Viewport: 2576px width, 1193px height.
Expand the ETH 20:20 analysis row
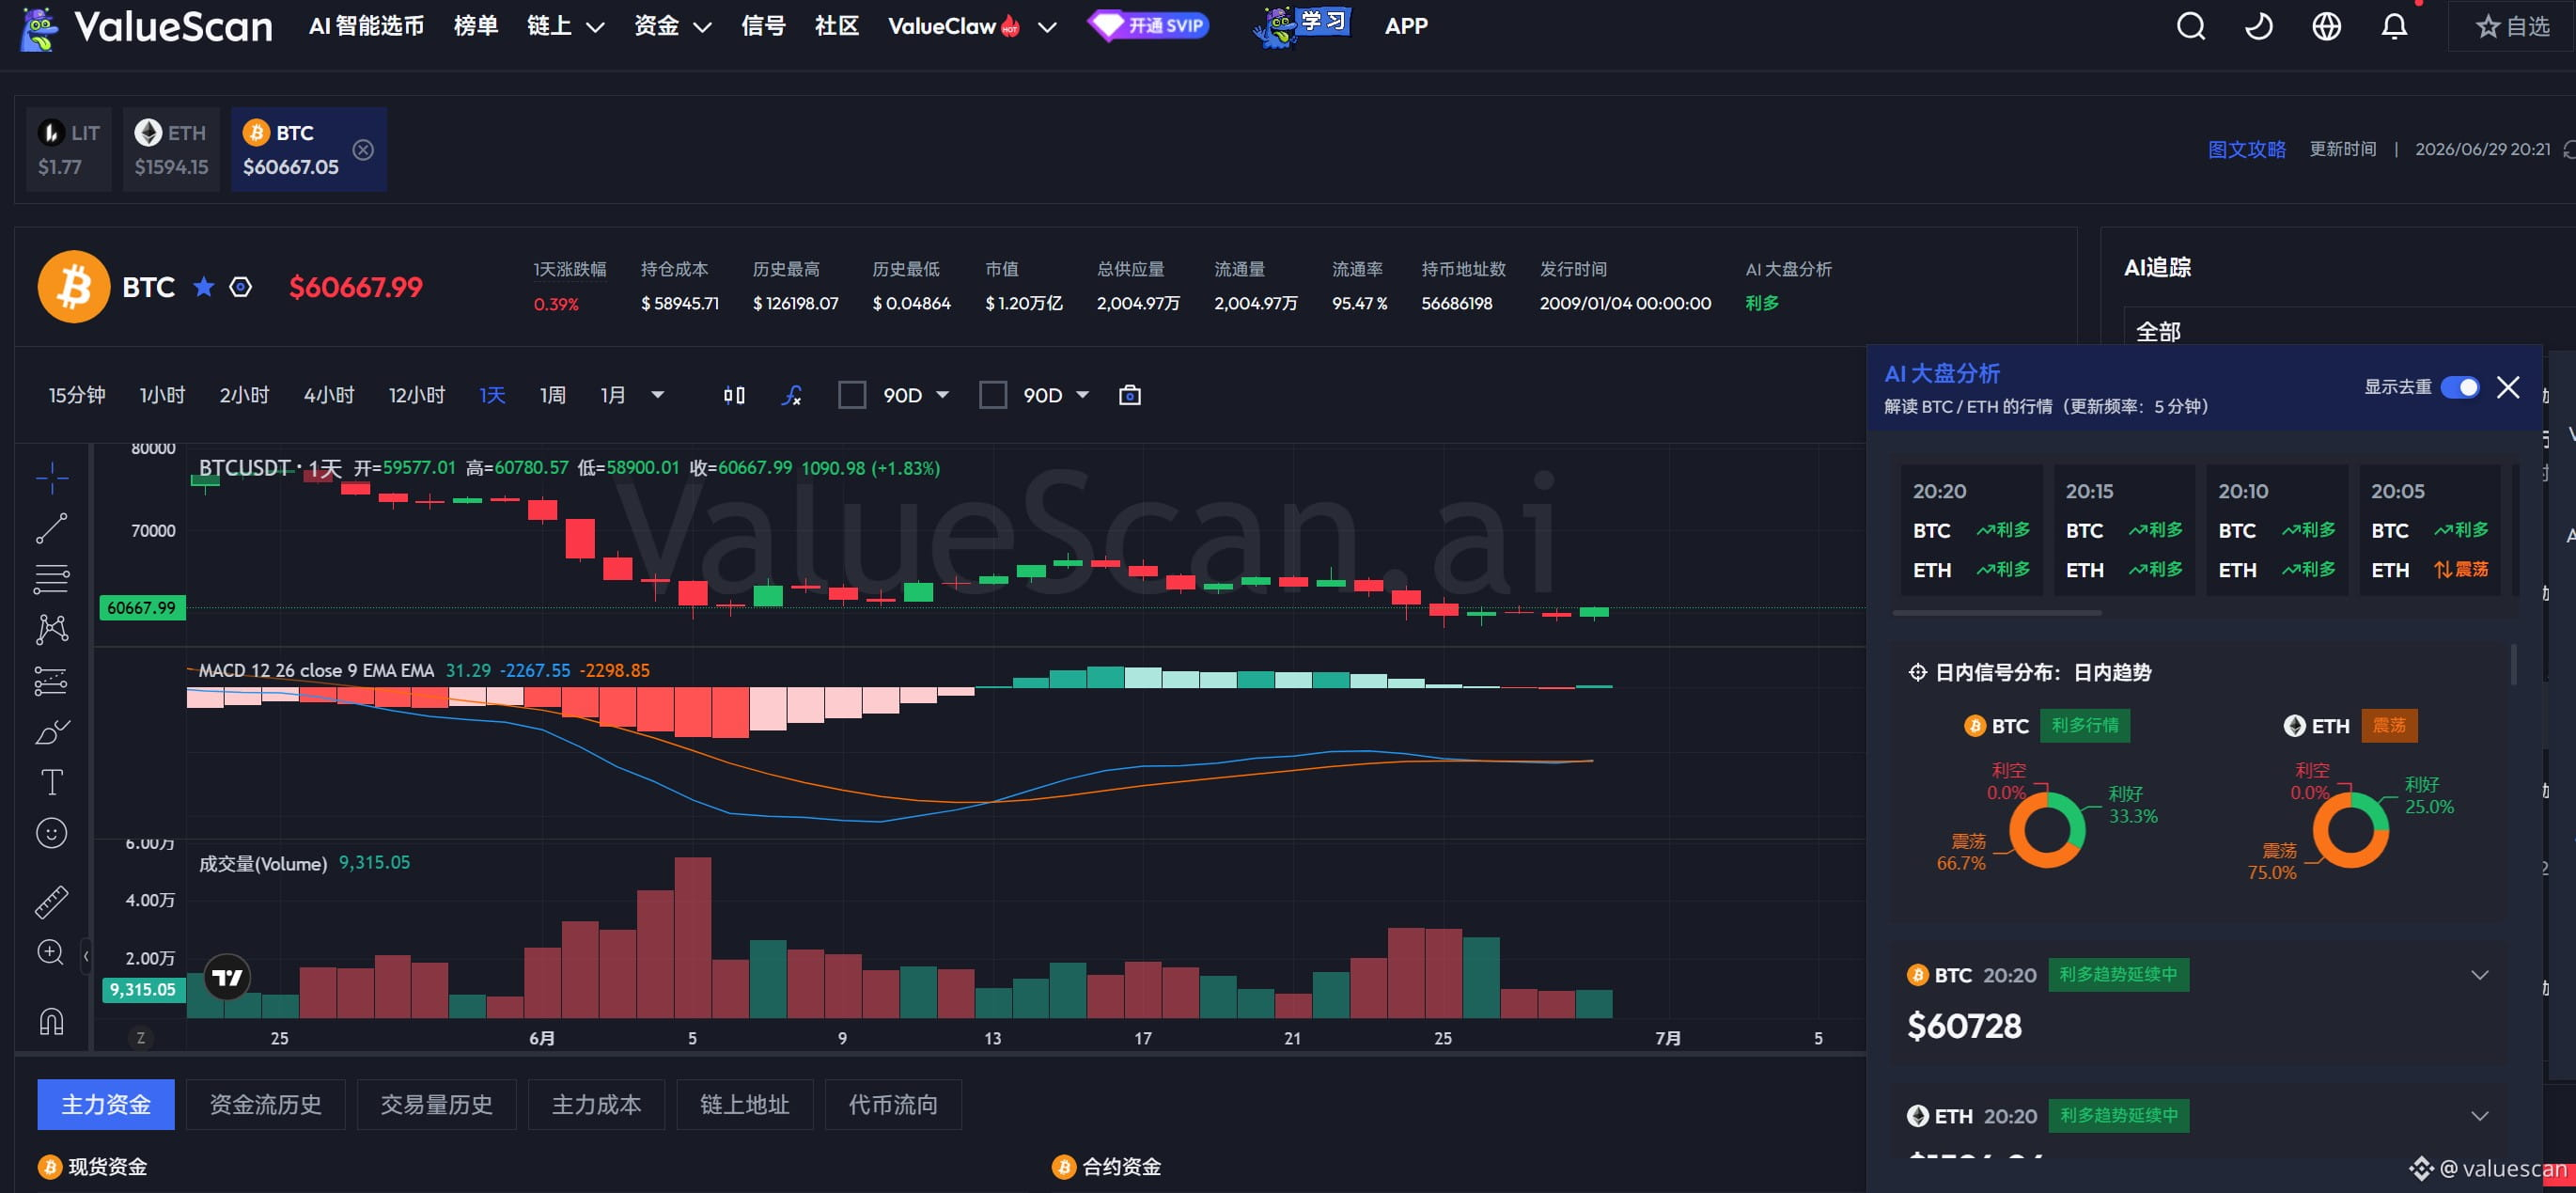(2480, 1116)
